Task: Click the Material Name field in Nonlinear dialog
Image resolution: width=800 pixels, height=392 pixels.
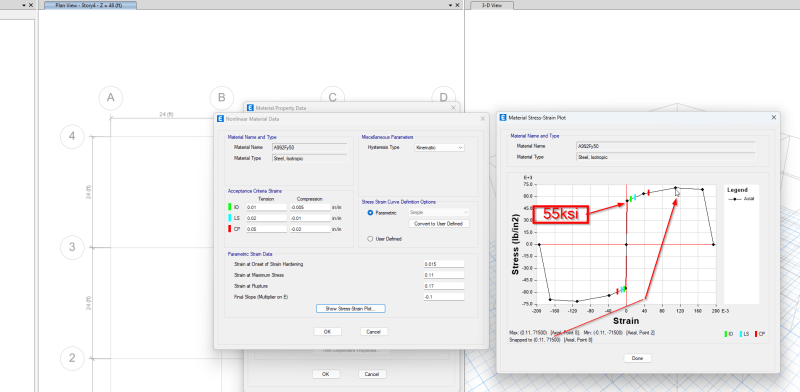Action: click(x=310, y=147)
